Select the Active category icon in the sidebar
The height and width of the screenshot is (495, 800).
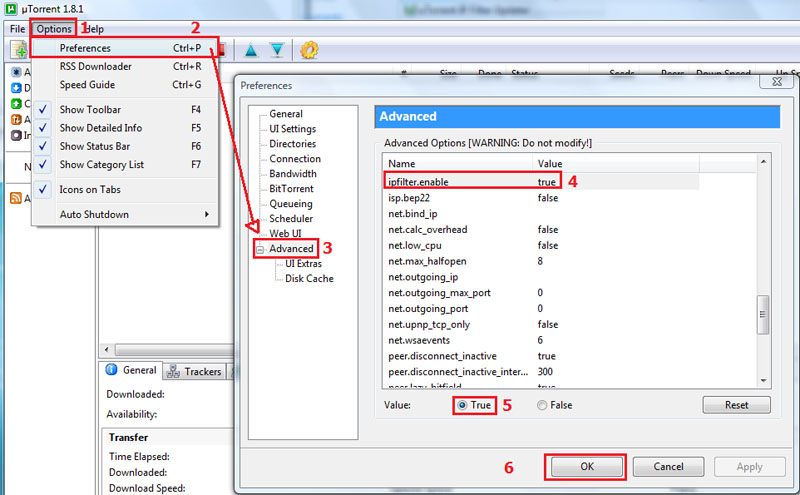16,119
